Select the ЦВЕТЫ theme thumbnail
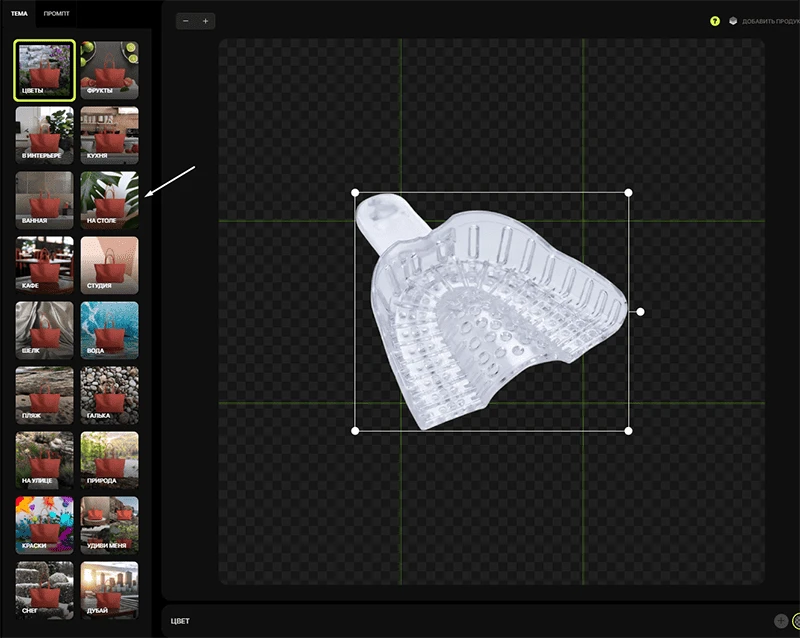Image resolution: width=800 pixels, height=638 pixels. coord(44,70)
